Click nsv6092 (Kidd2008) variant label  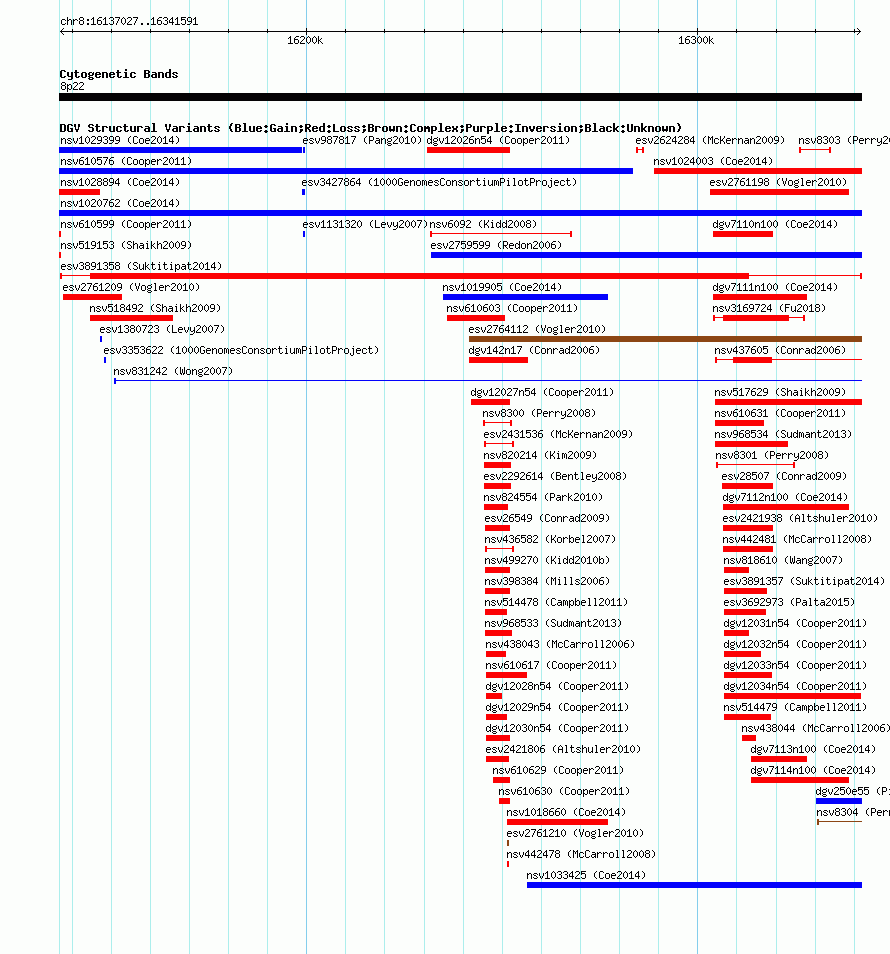coord(483,225)
